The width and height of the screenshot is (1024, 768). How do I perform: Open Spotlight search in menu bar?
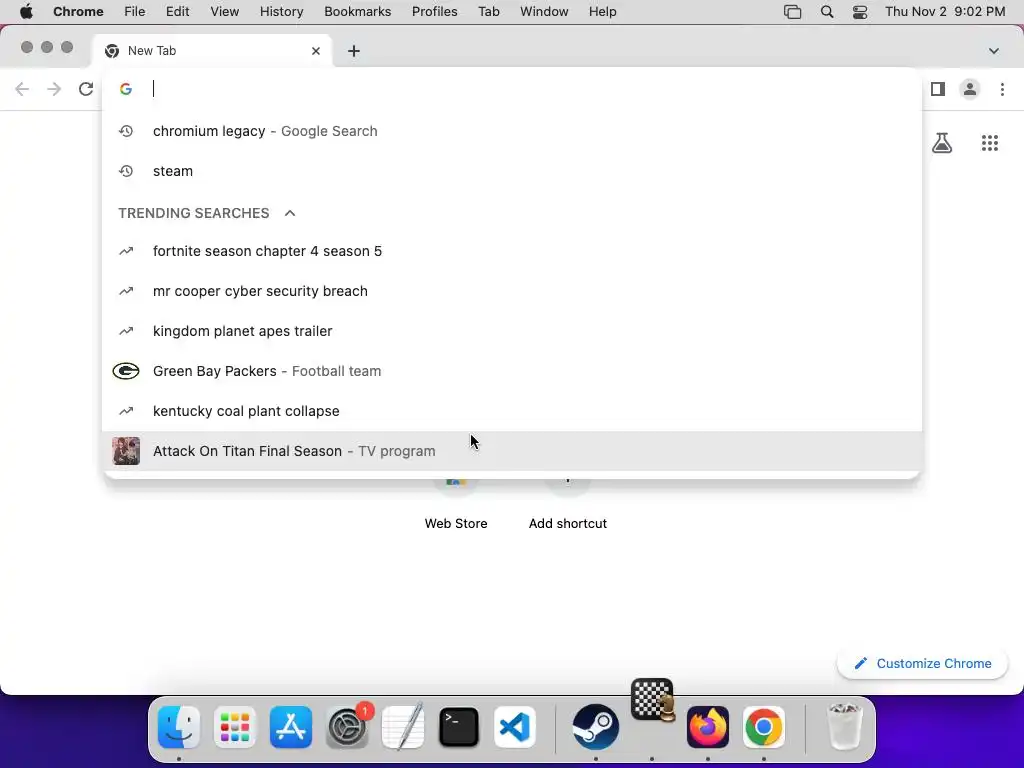(x=827, y=12)
